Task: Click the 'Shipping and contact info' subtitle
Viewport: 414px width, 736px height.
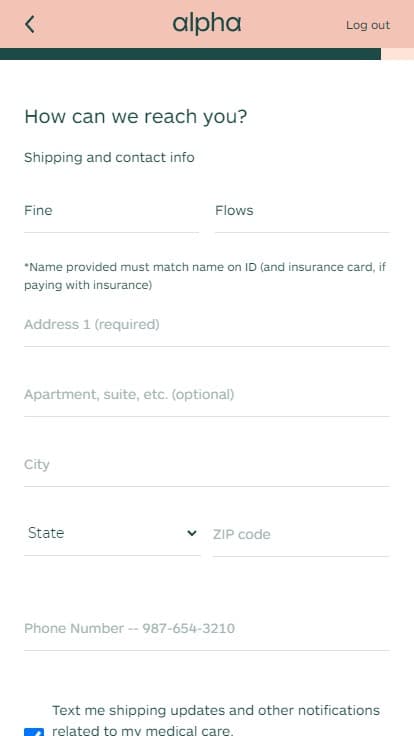Action: click(109, 158)
